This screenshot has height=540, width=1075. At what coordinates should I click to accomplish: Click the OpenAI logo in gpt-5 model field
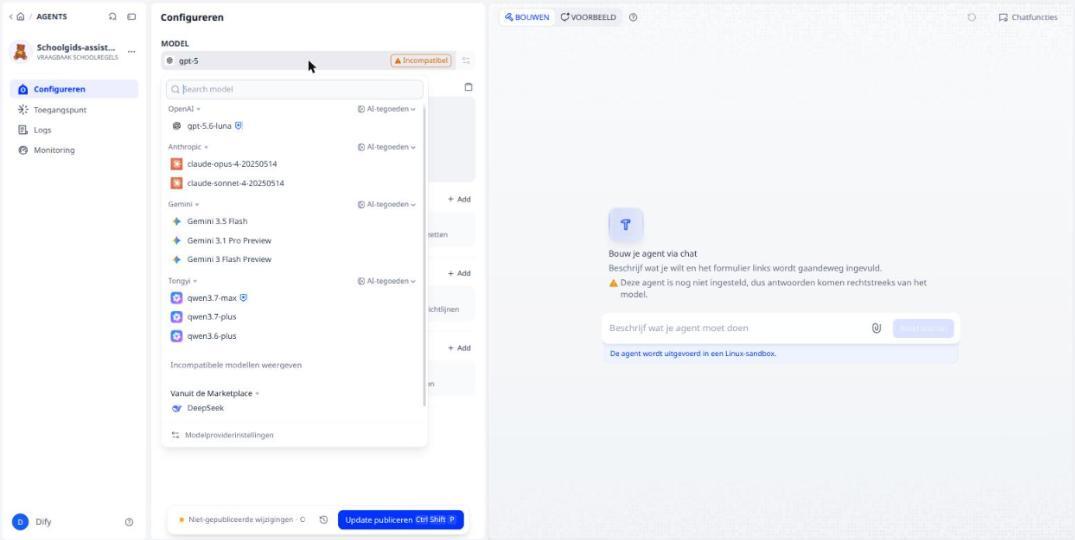170,61
